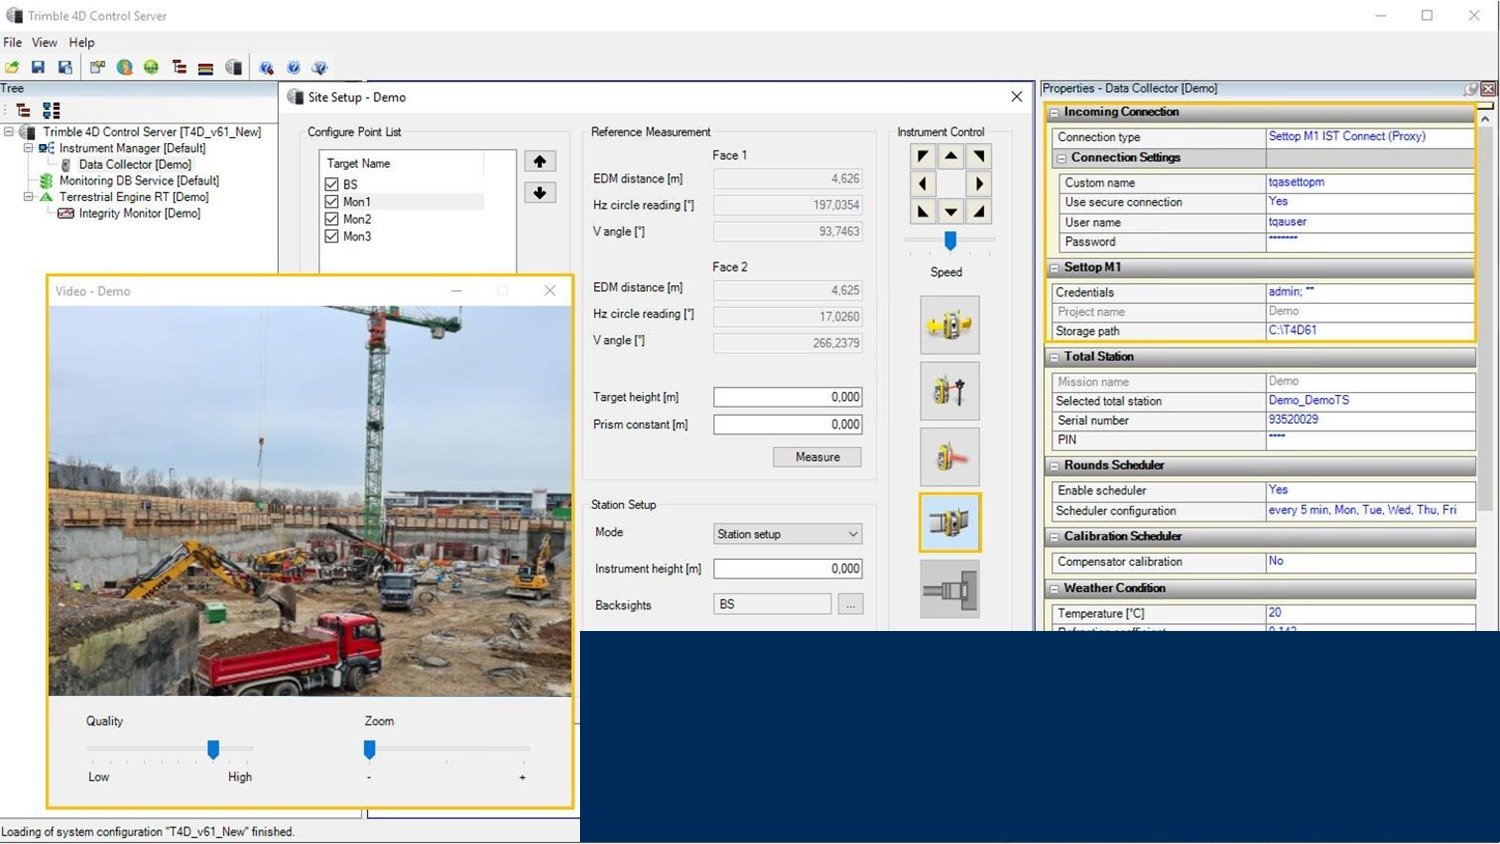Click the help search magnifier toolbar icon
1500x844 pixels.
coord(266,68)
